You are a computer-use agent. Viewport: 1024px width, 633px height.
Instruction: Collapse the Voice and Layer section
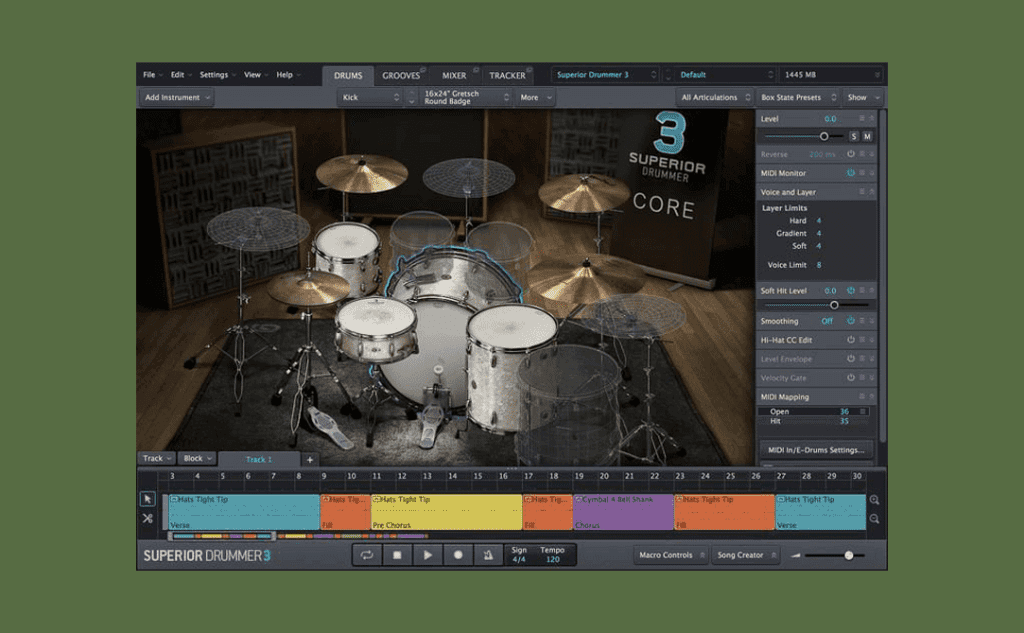pos(871,192)
